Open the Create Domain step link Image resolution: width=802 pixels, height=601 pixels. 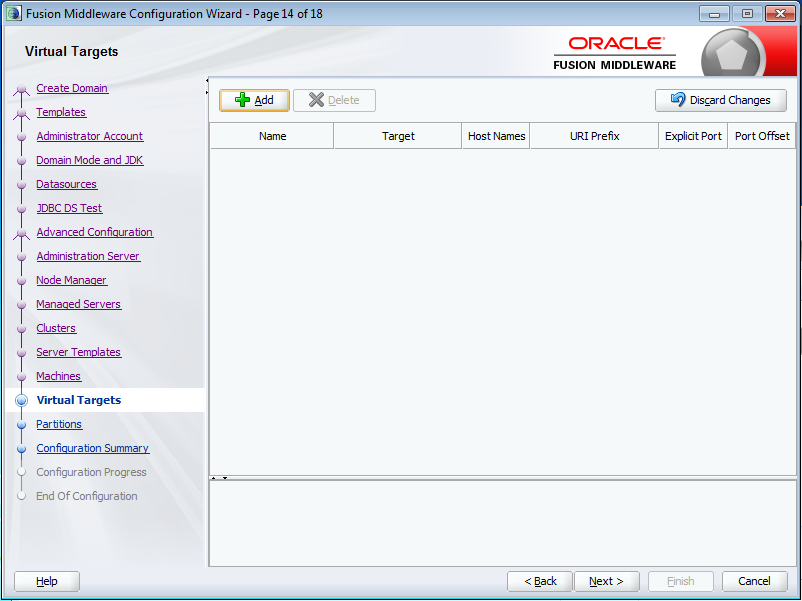click(x=72, y=88)
